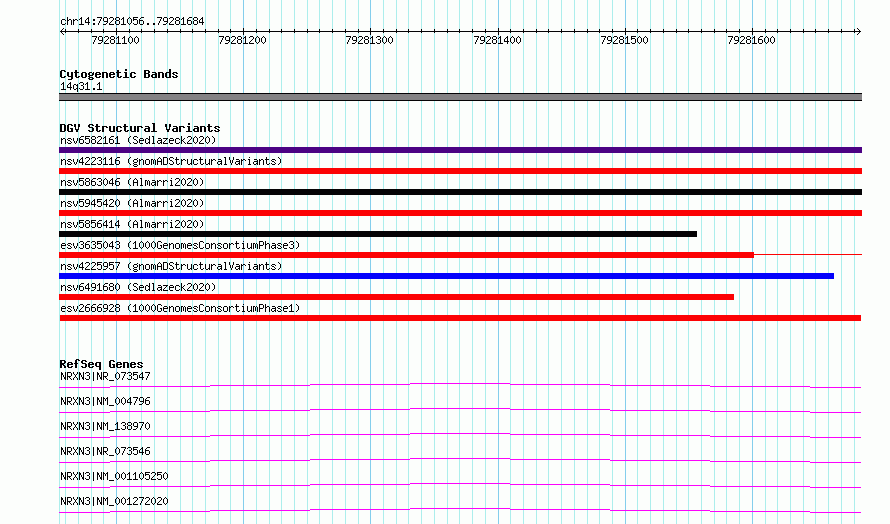
Task: Click ruler position label 79281200
Action: (242, 40)
